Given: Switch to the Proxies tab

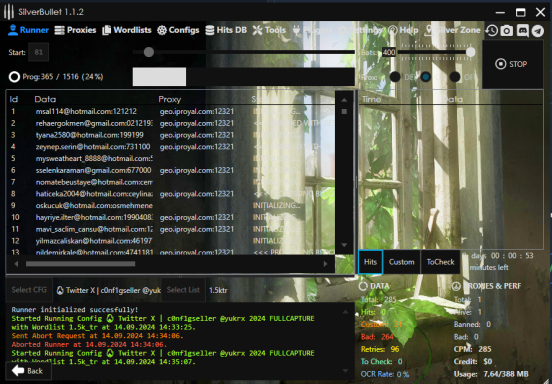Looking at the screenshot, I should click(75, 30).
